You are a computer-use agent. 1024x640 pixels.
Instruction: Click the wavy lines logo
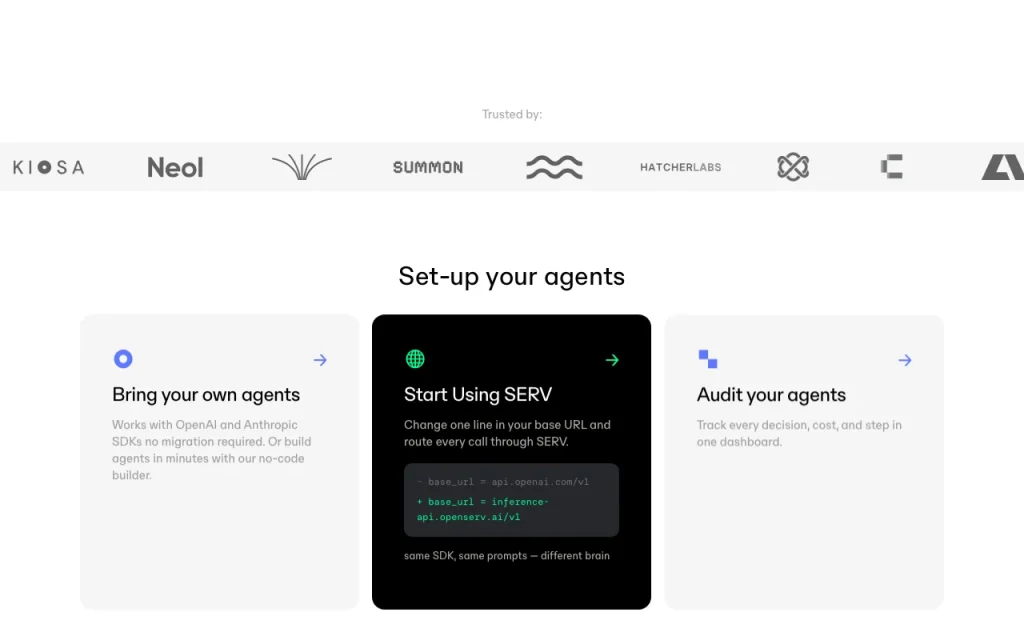coord(554,167)
